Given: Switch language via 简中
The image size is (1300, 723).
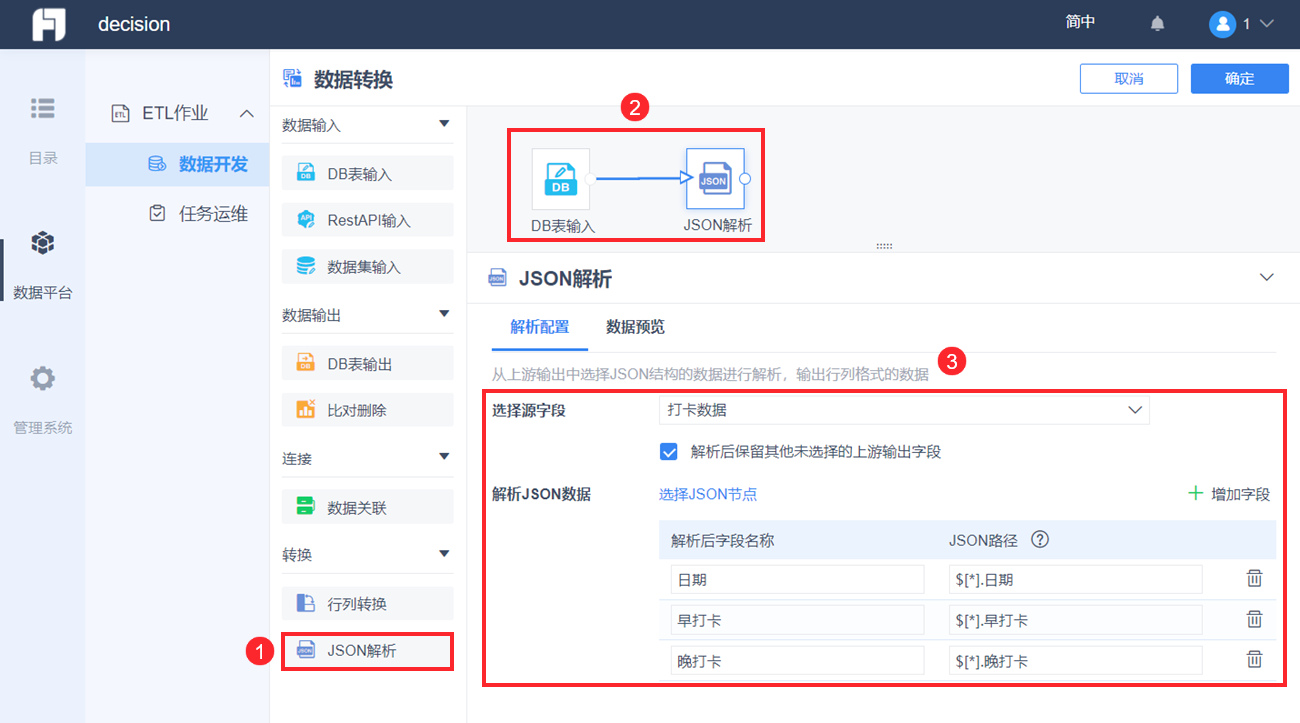Looking at the screenshot, I should coord(1080,23).
